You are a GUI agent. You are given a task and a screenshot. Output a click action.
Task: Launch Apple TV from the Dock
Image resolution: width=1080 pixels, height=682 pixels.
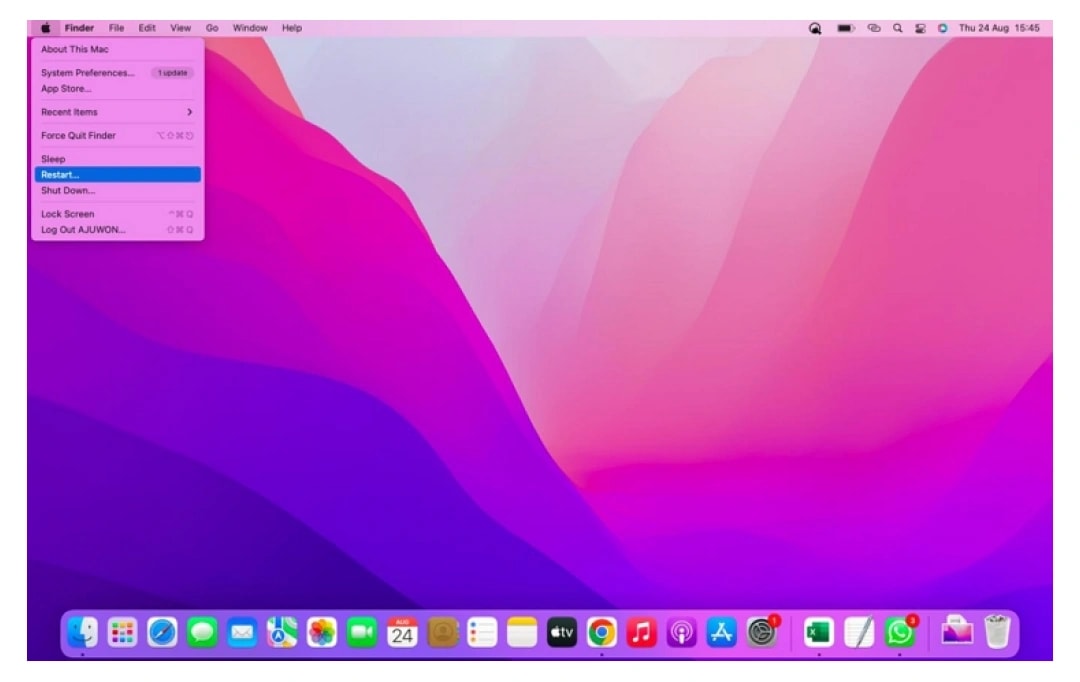click(x=562, y=632)
